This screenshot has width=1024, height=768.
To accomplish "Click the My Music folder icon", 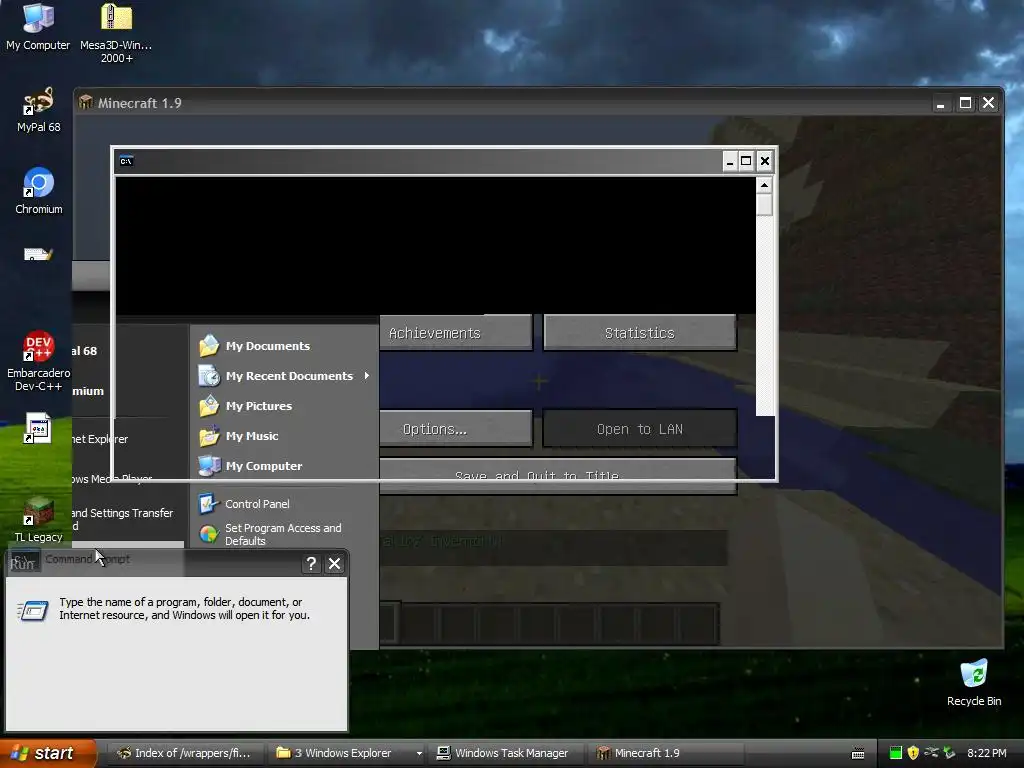I will 209,436.
